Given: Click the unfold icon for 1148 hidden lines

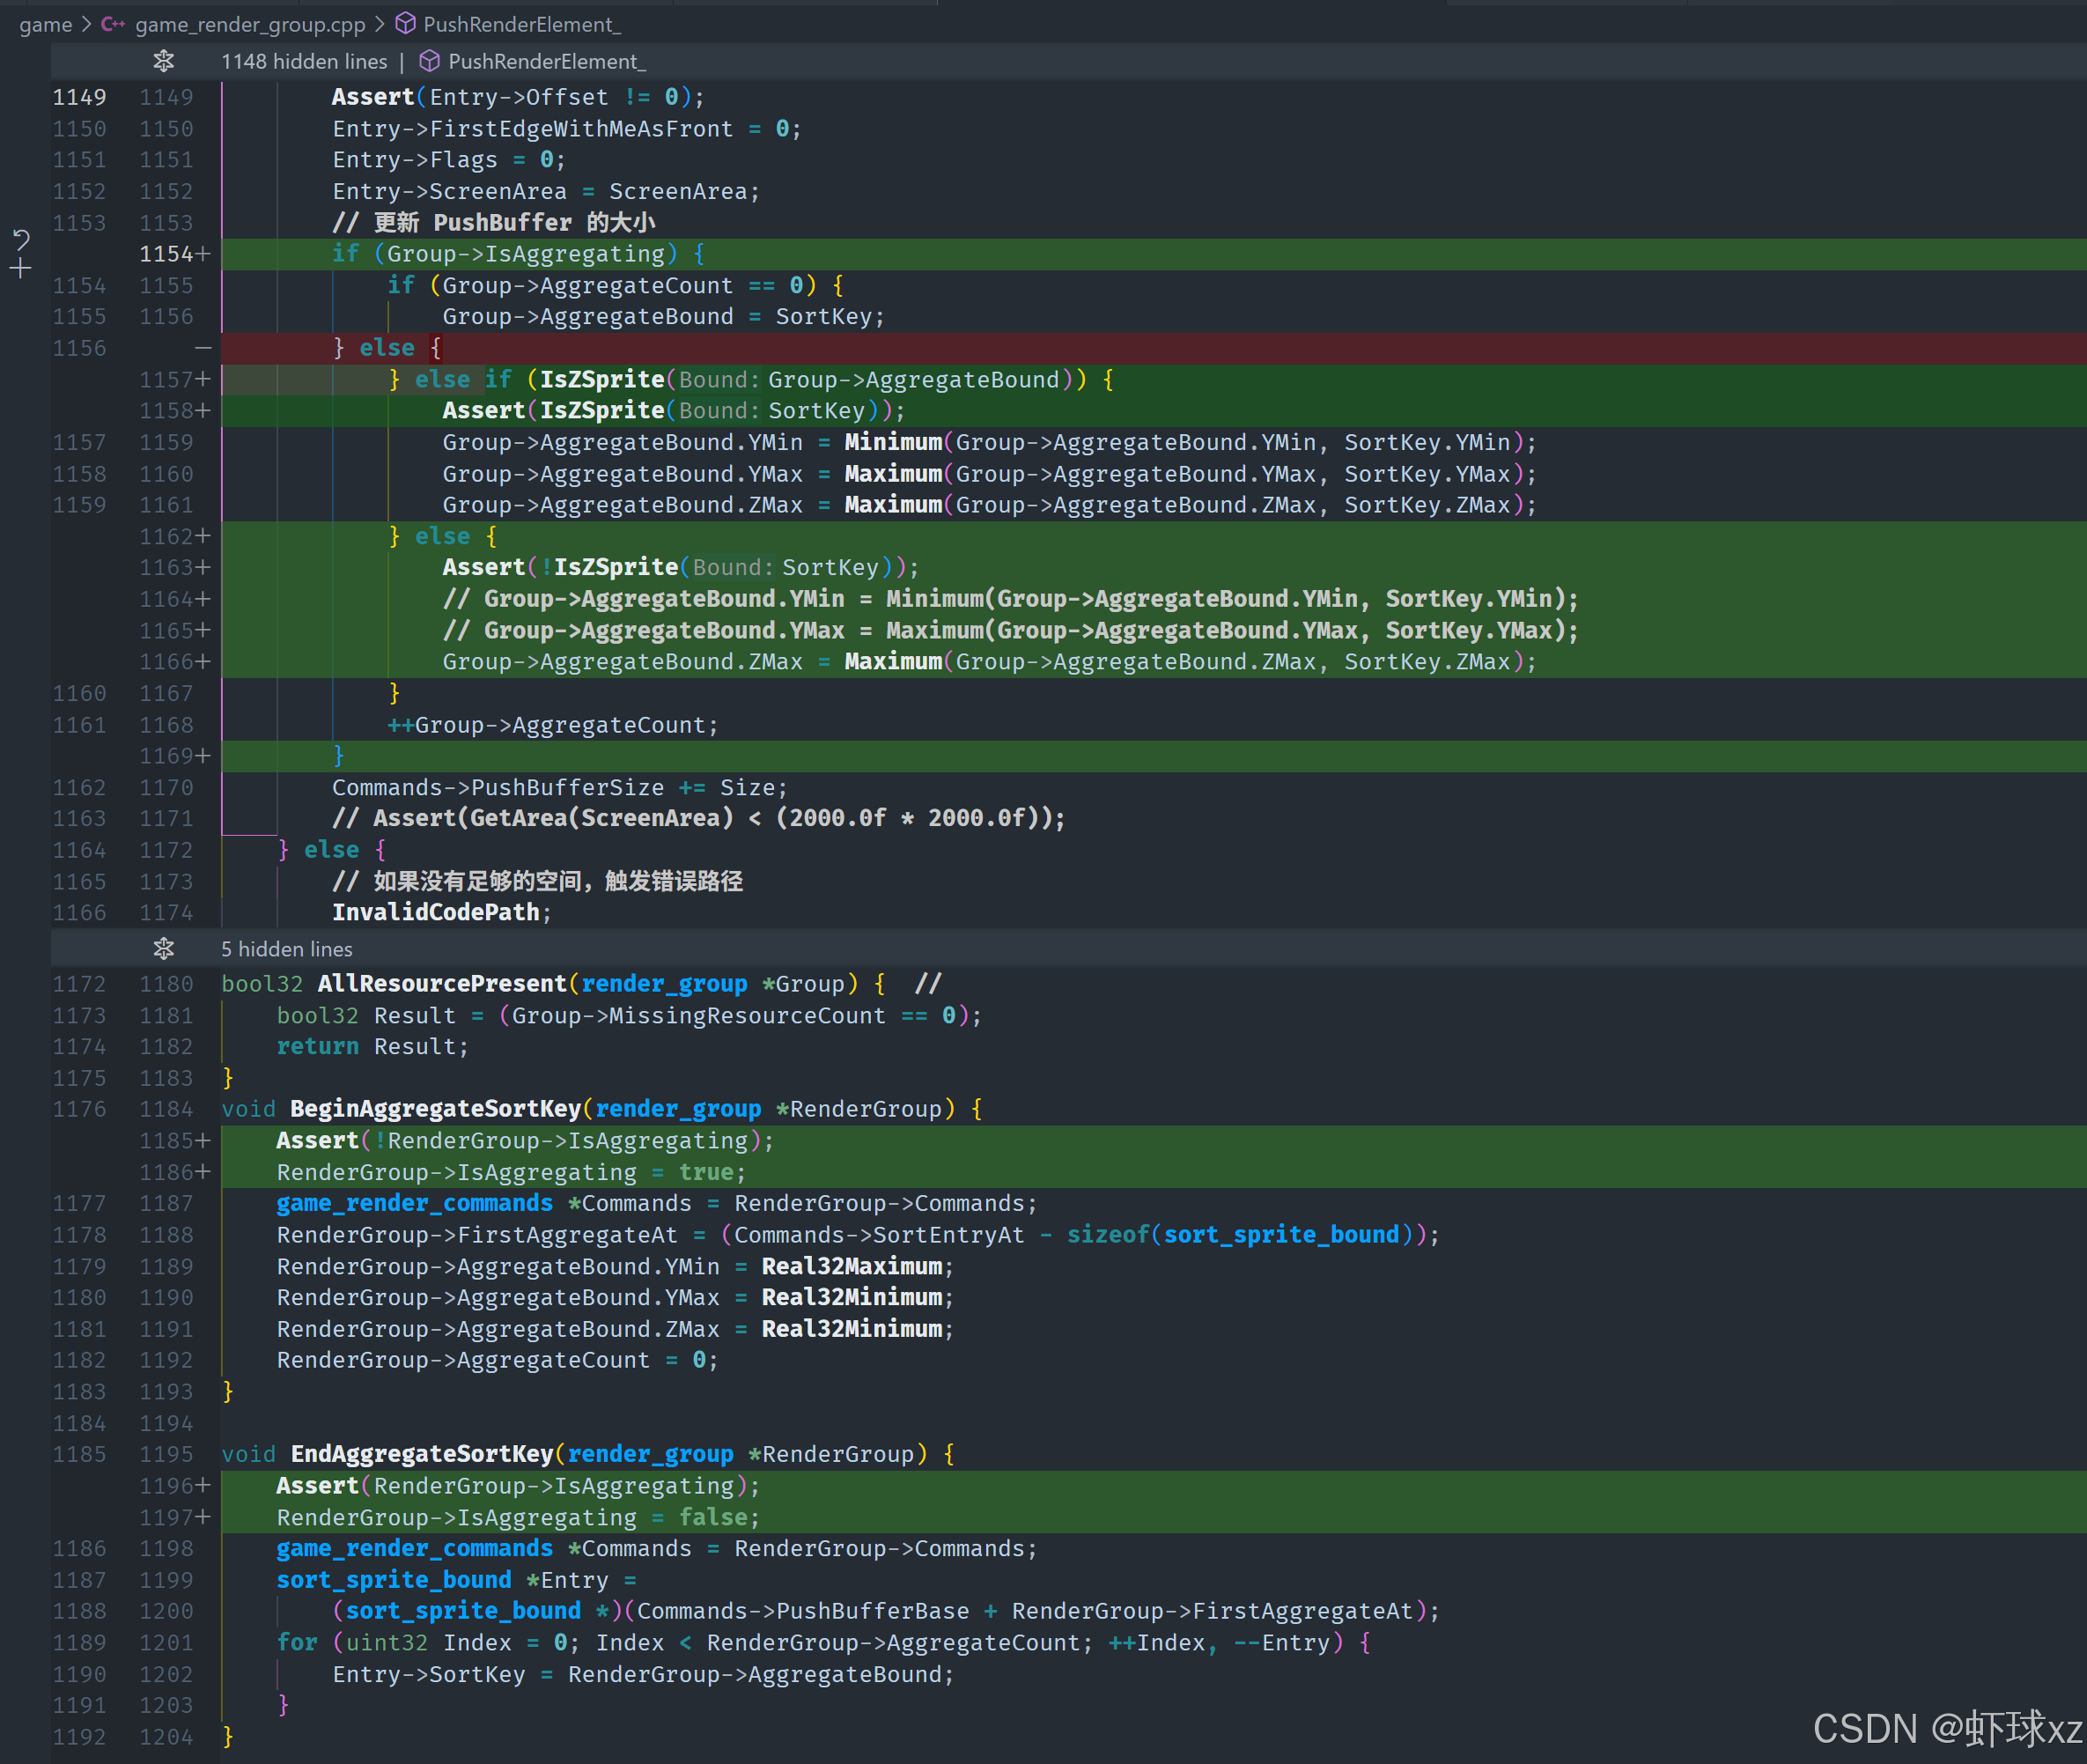Looking at the screenshot, I should point(164,61).
